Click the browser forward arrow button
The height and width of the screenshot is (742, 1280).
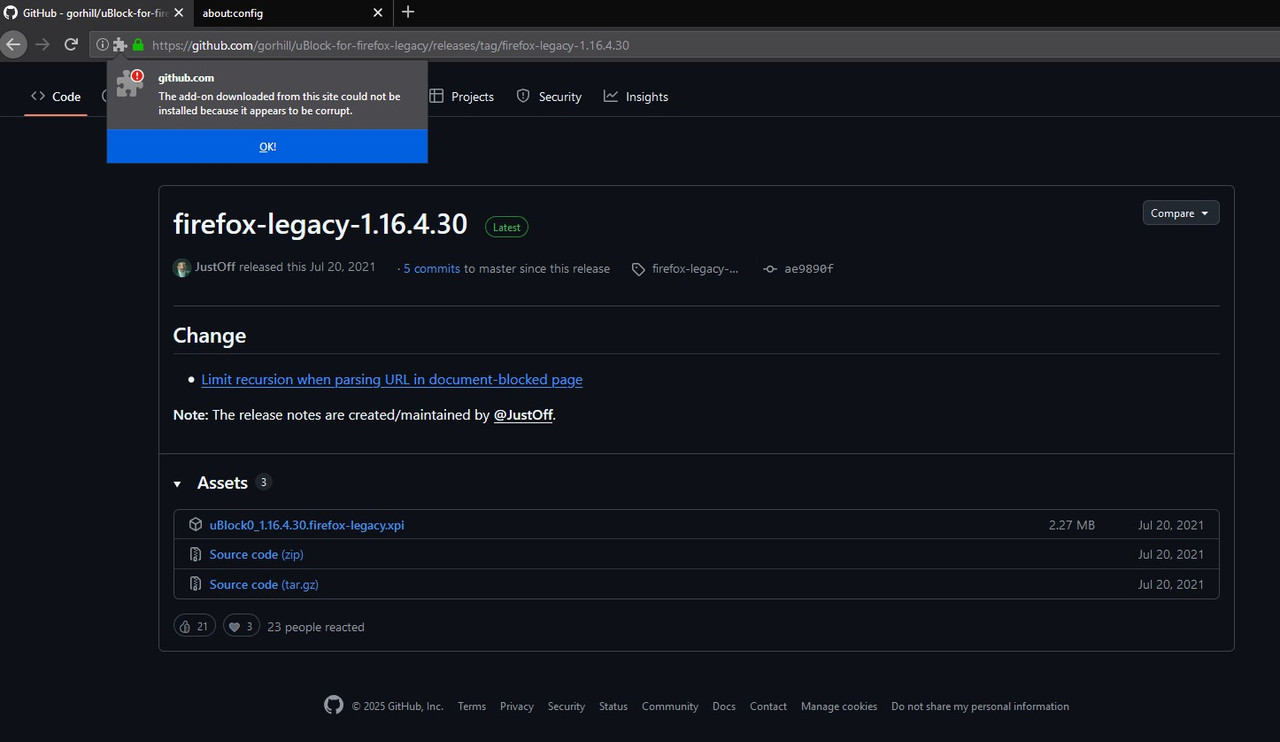pyautogui.click(x=42, y=45)
